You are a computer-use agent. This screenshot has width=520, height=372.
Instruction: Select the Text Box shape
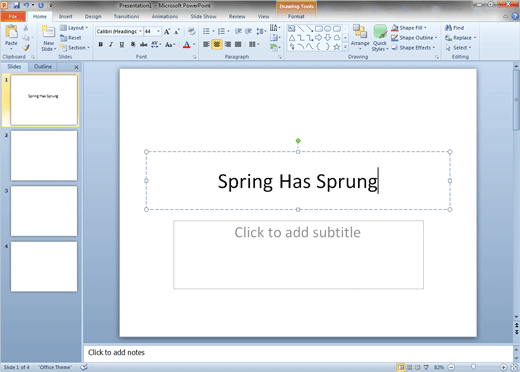(292, 29)
